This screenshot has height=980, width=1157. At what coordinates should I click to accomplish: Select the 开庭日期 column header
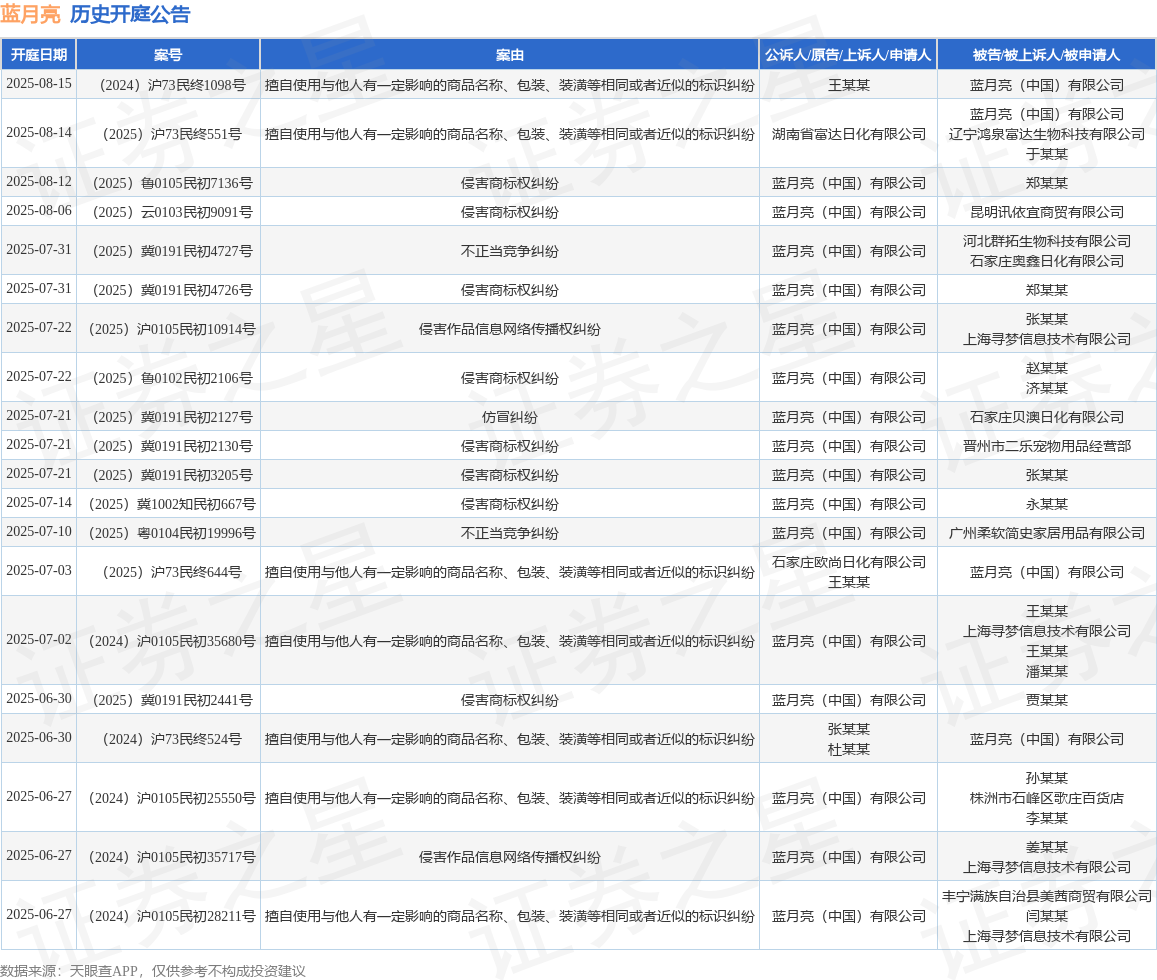click(38, 55)
